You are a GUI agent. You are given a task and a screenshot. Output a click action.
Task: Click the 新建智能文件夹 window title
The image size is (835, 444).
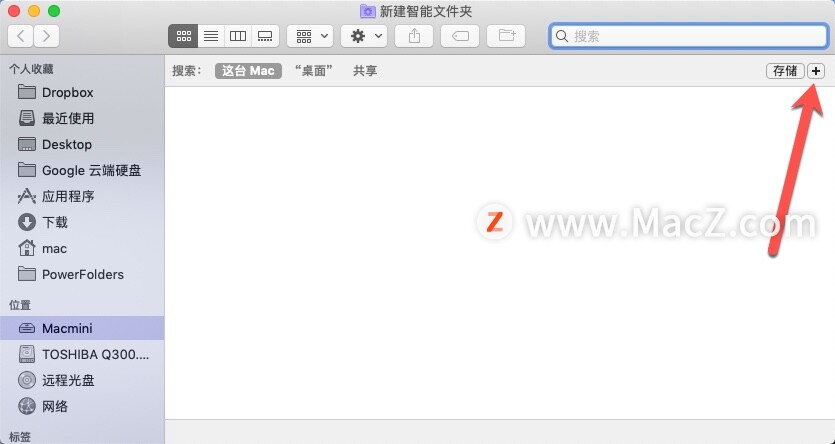tap(426, 11)
